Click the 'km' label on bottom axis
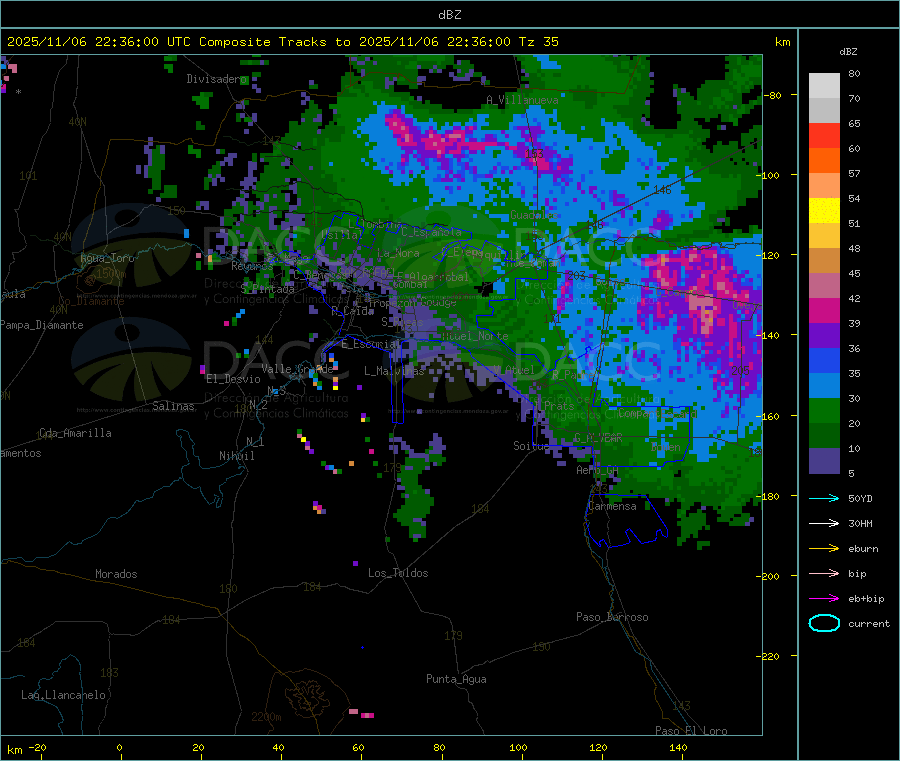This screenshot has width=900, height=761. point(14,750)
